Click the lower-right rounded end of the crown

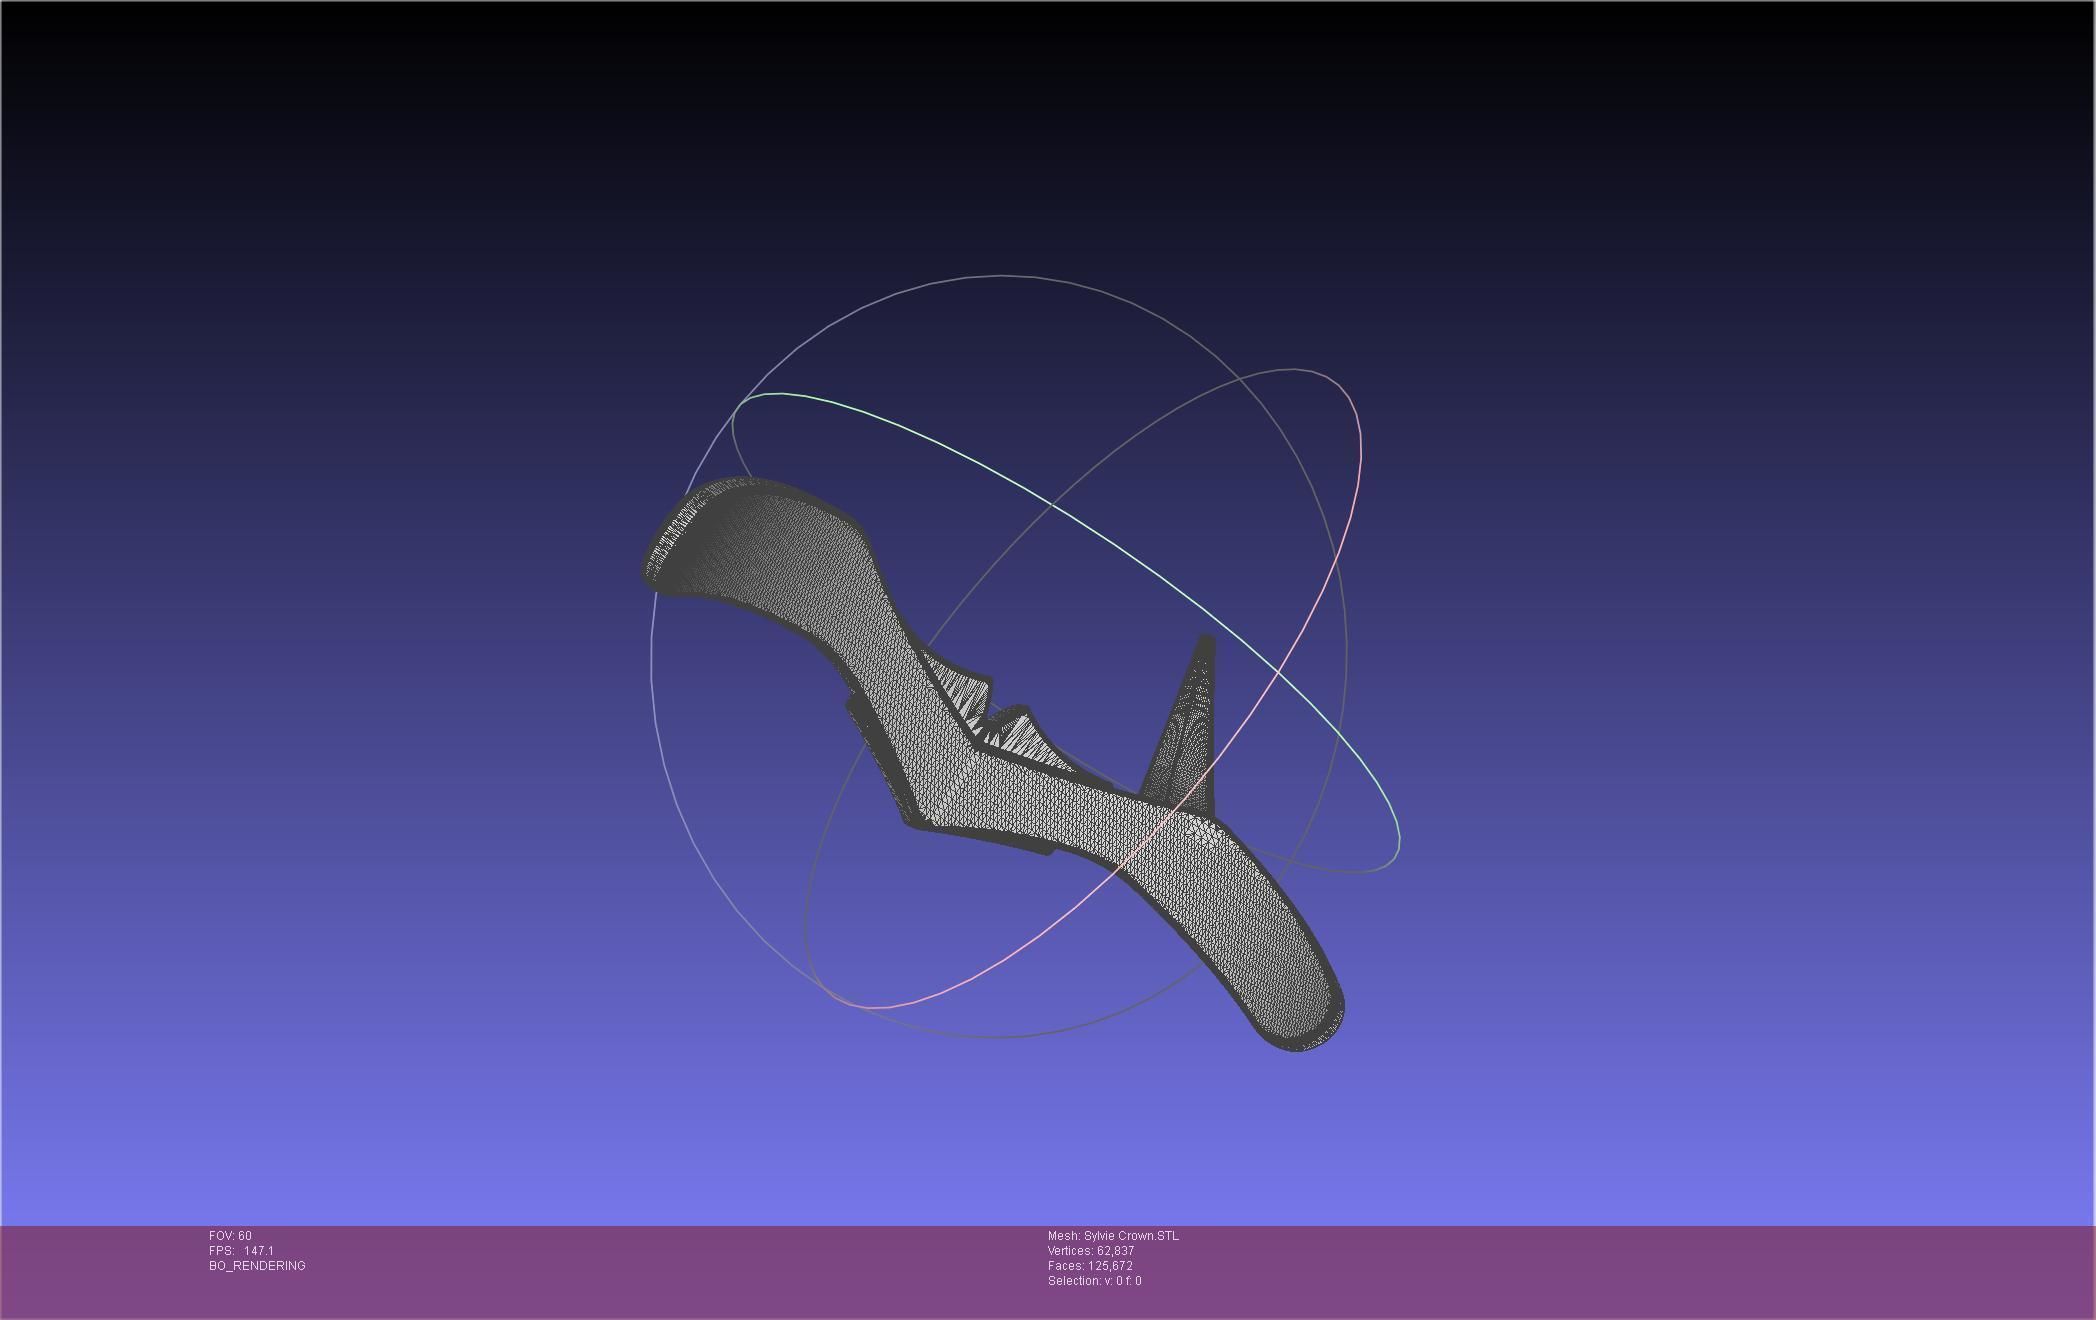point(1298,1010)
